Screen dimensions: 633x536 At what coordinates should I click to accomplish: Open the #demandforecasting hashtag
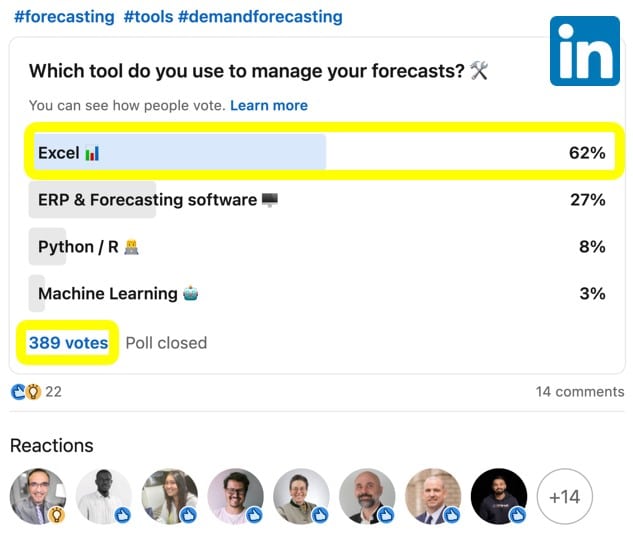260,17
